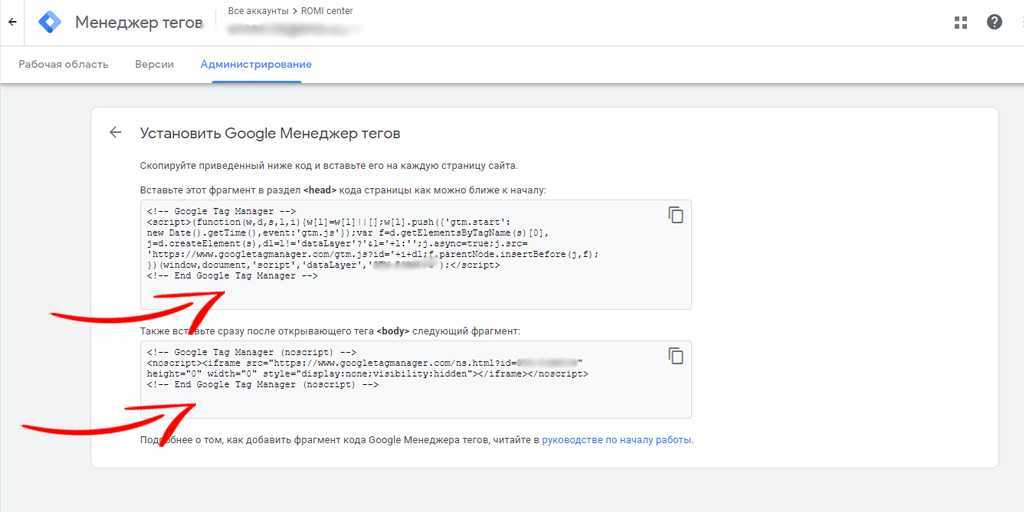Copy the body noscript snippet
Image resolution: width=1024 pixels, height=512 pixels.
tap(676, 356)
